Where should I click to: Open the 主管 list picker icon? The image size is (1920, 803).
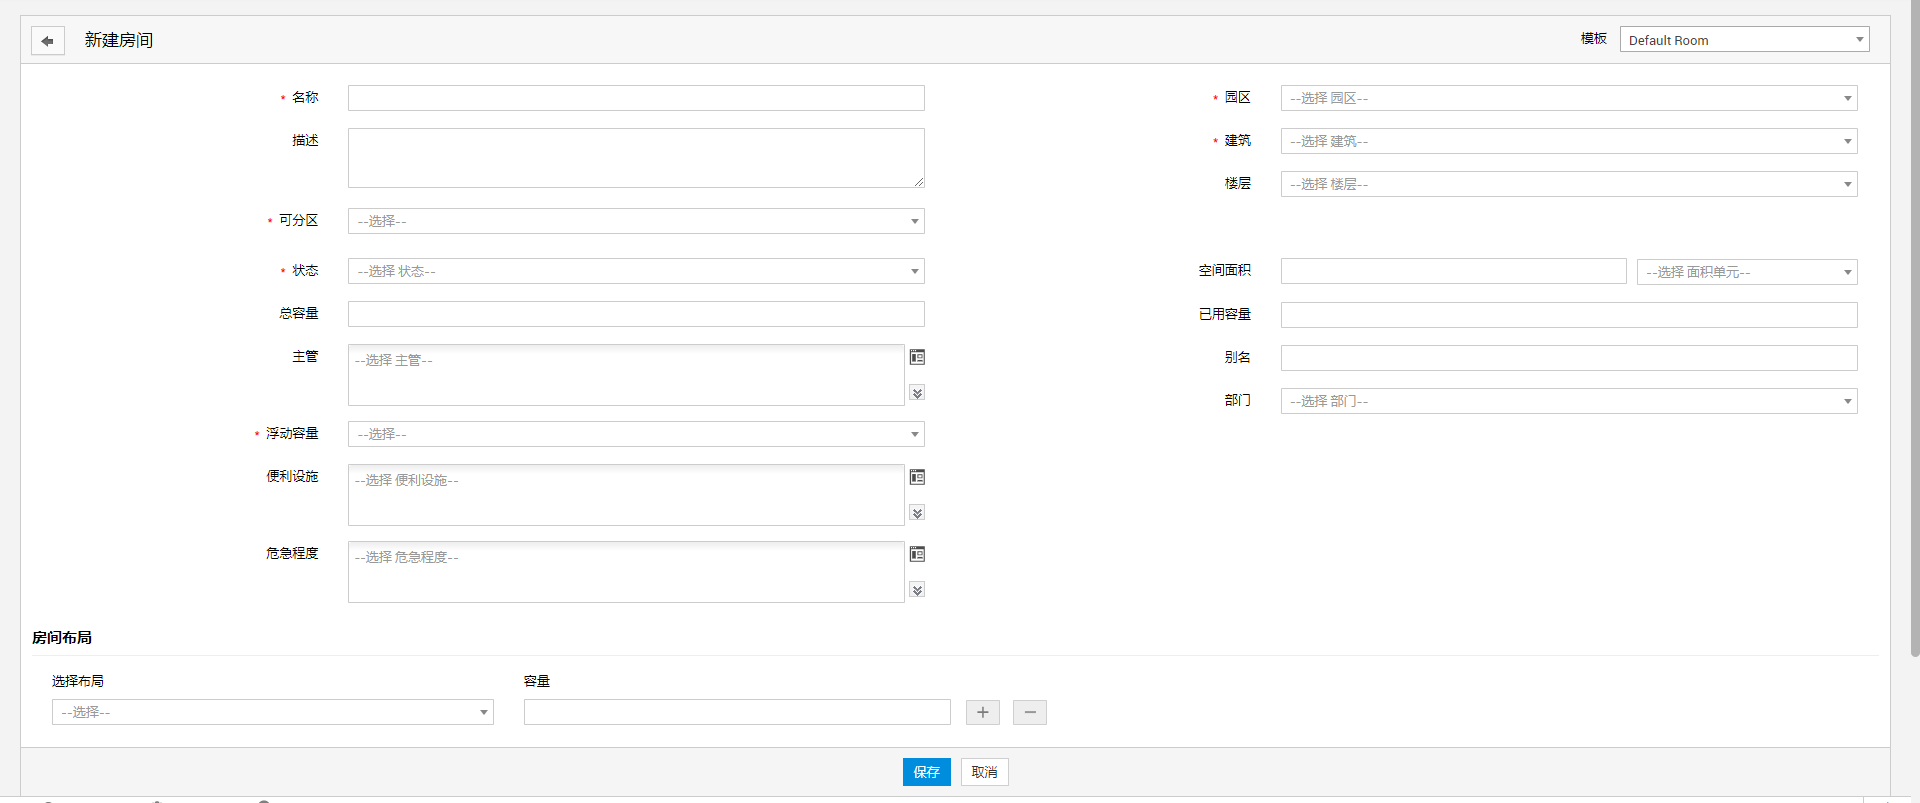pyautogui.click(x=917, y=357)
